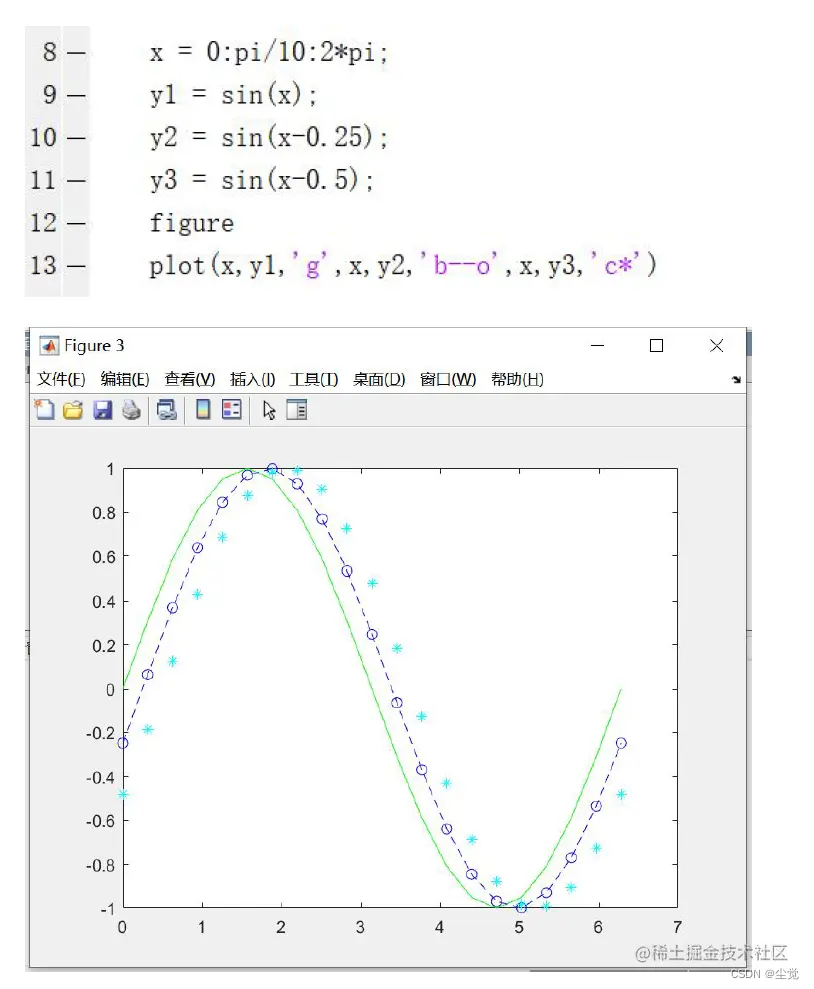Click the breakpoint dash on line 13

pyautogui.click(x=76, y=267)
